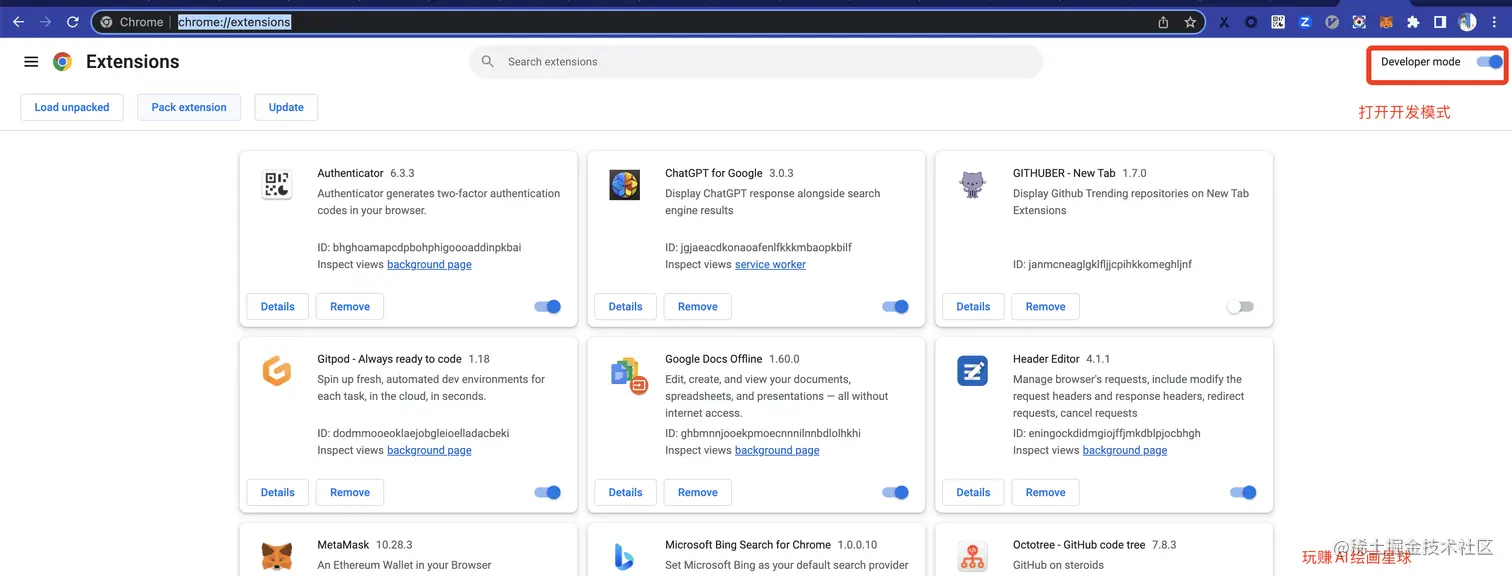1512x576 pixels.
Task: Bookmark this page with star icon
Action: click(x=1190, y=22)
